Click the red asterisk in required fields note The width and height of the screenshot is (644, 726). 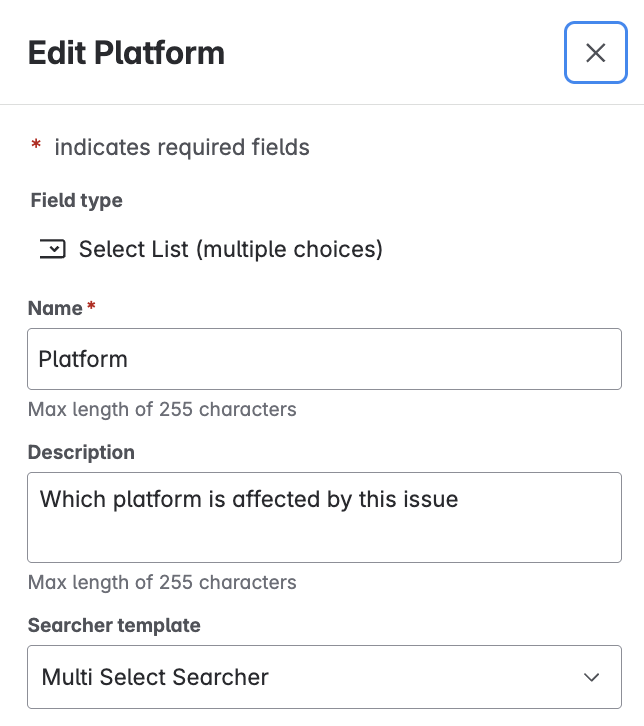click(36, 148)
